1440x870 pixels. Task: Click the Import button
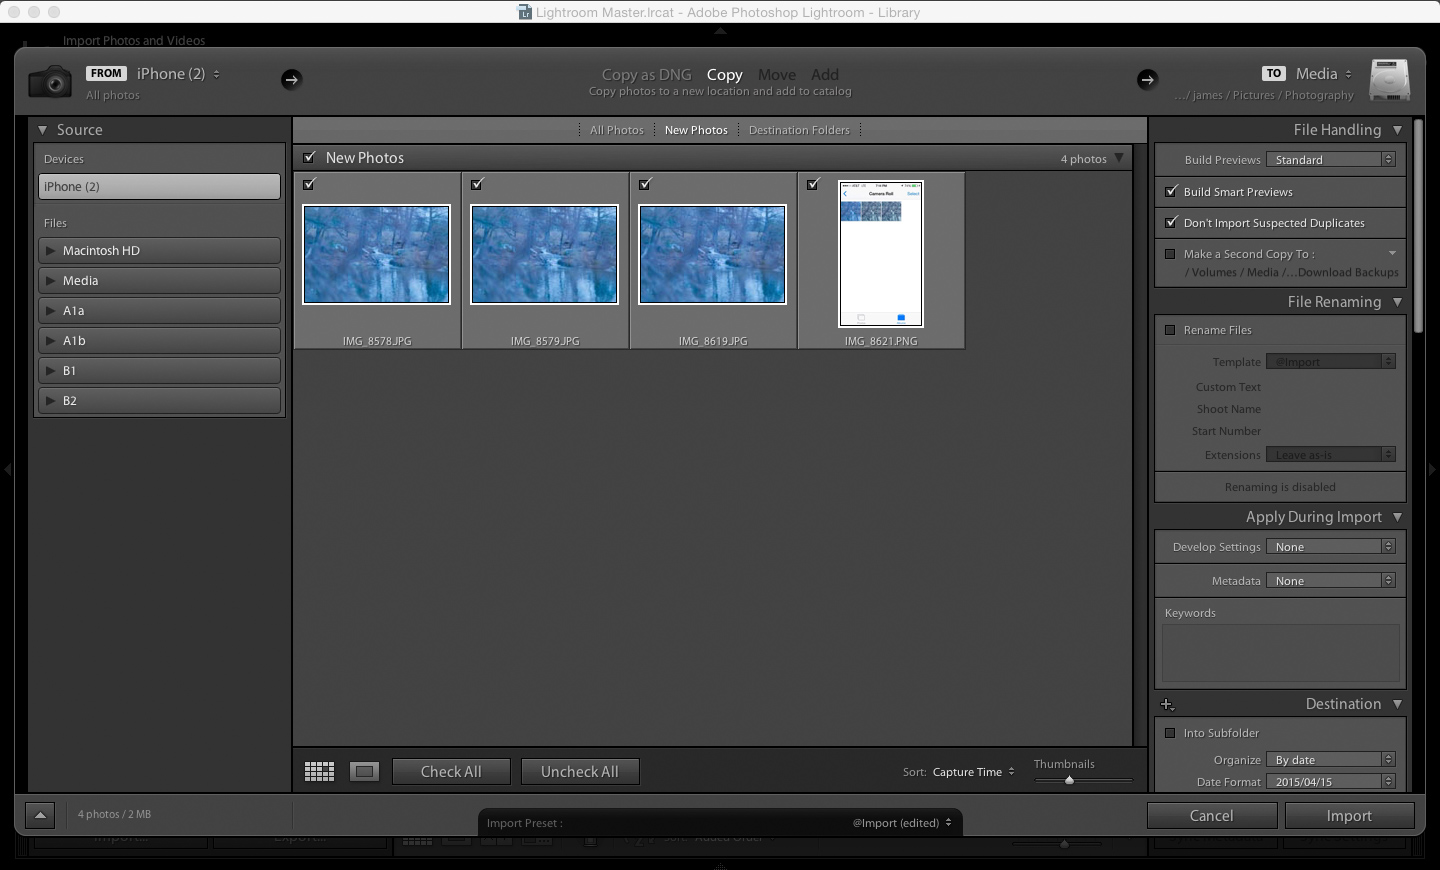pos(1348,816)
